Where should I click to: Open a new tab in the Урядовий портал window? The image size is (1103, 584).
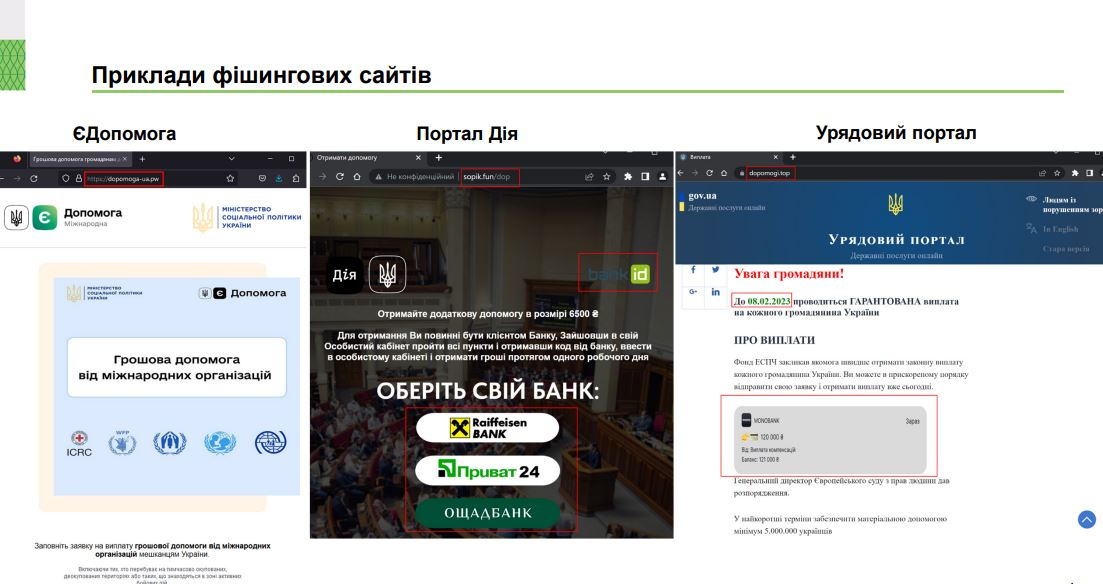pos(793,157)
